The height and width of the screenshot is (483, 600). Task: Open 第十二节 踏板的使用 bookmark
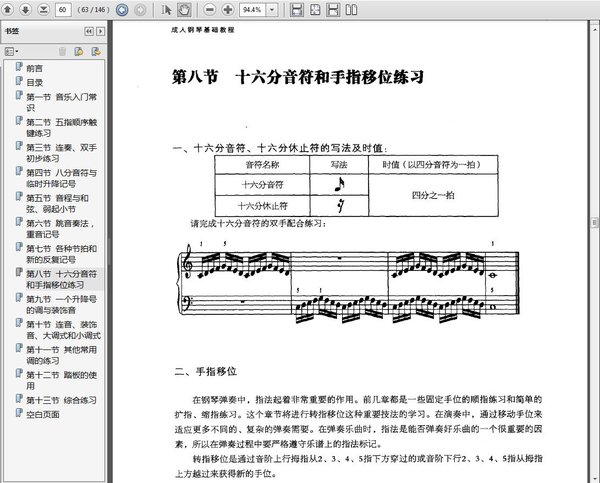pyautogui.click(x=62, y=380)
